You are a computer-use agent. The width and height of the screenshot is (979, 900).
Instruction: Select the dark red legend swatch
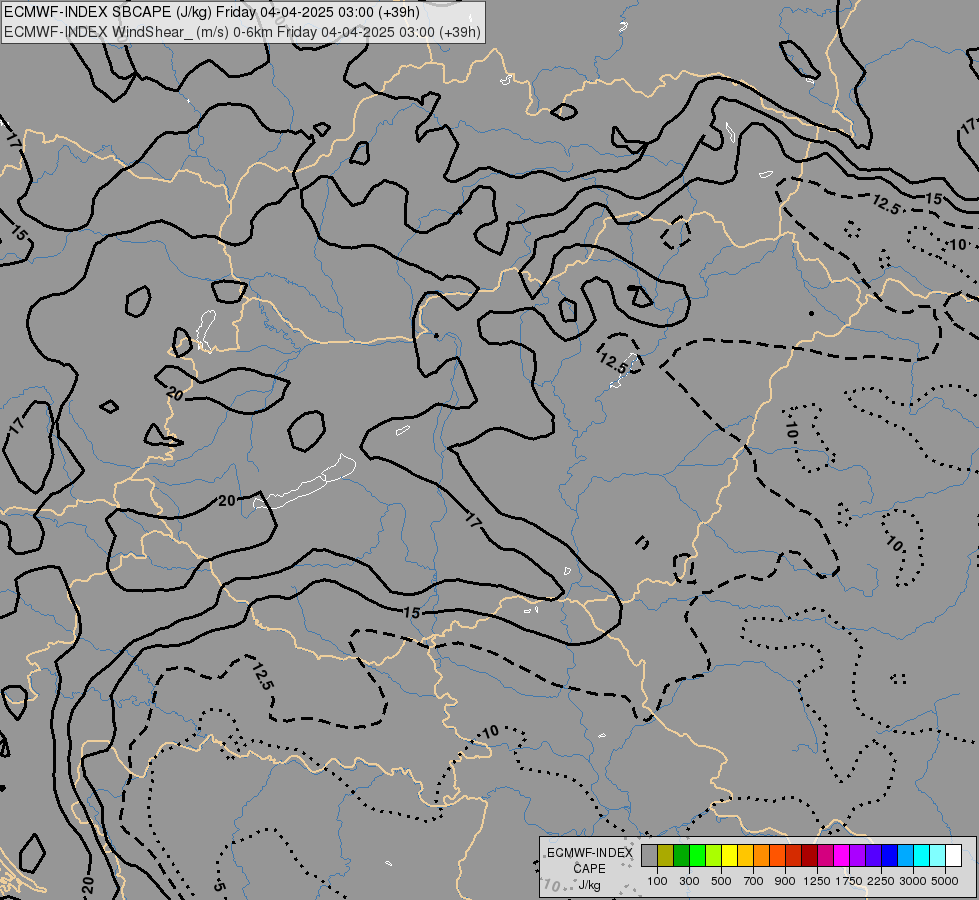[x=809, y=856]
